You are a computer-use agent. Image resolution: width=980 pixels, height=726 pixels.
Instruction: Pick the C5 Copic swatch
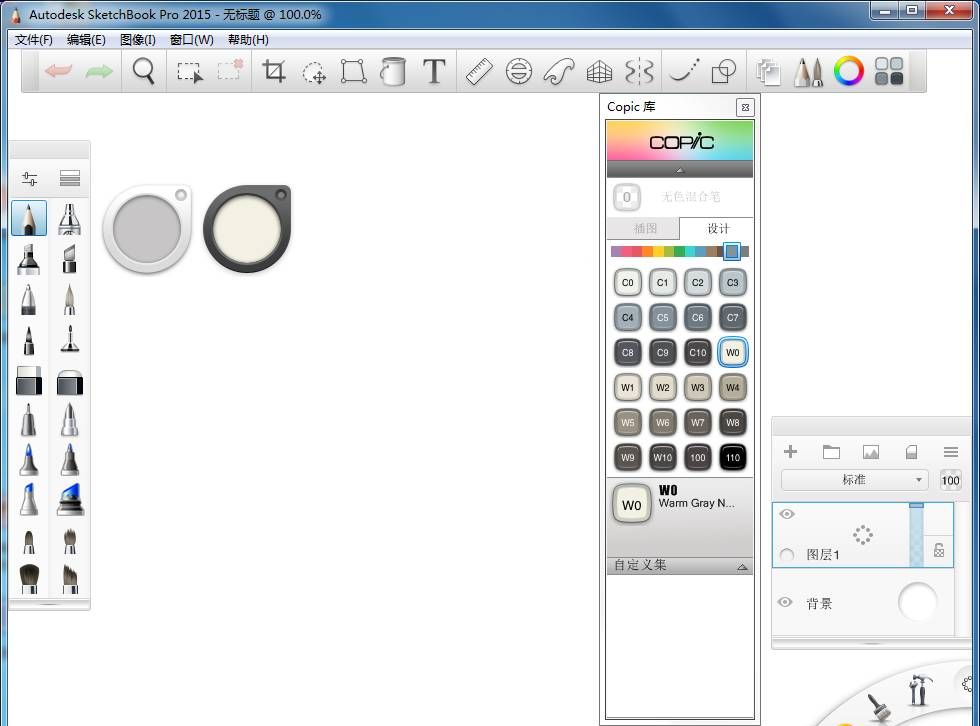662,317
